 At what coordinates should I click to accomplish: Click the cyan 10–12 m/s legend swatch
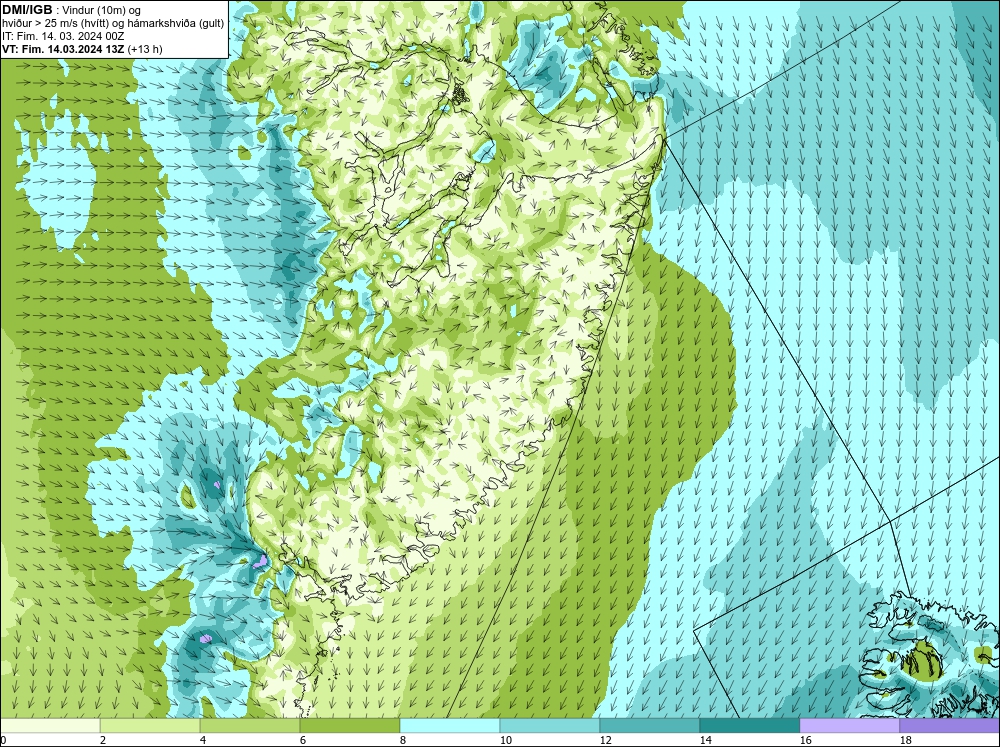coord(550,725)
